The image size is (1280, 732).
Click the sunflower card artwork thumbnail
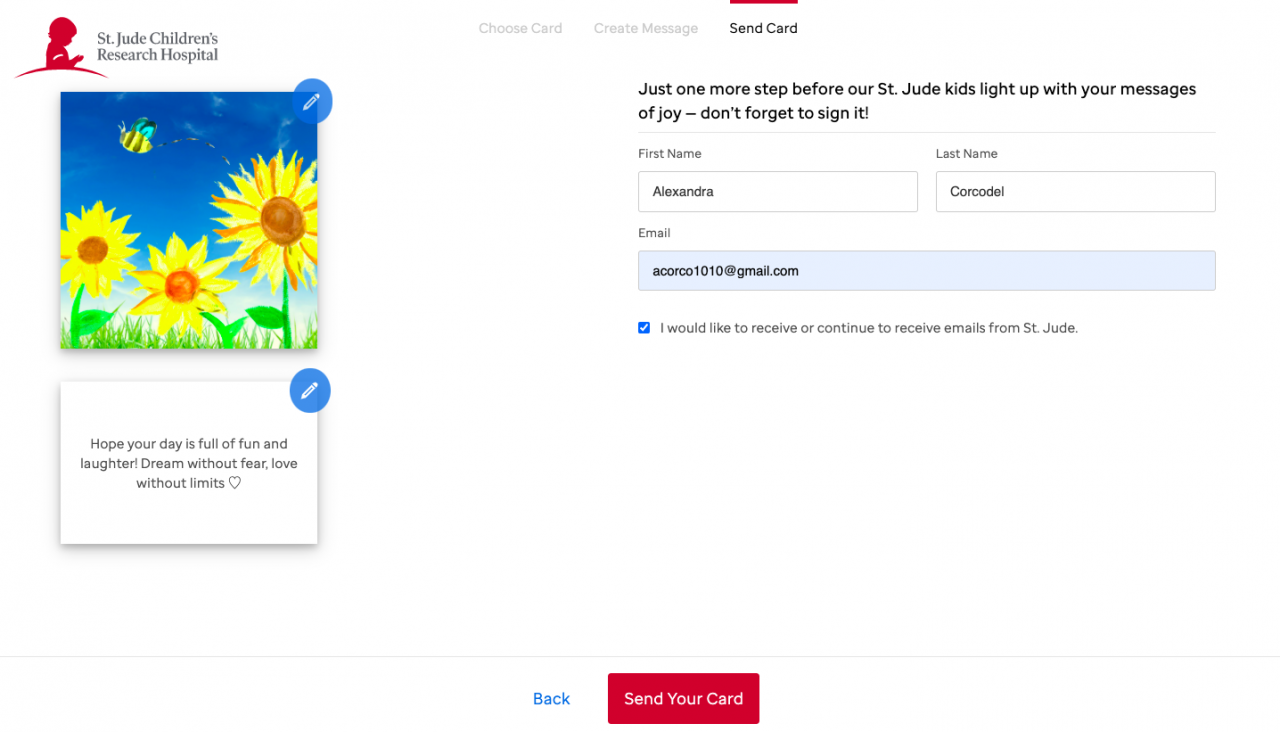(188, 221)
